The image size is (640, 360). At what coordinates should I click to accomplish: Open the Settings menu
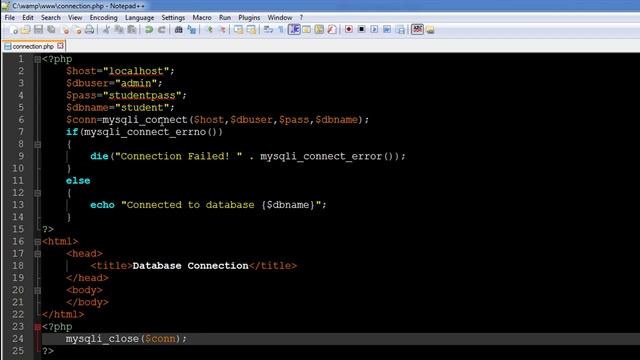click(x=173, y=18)
